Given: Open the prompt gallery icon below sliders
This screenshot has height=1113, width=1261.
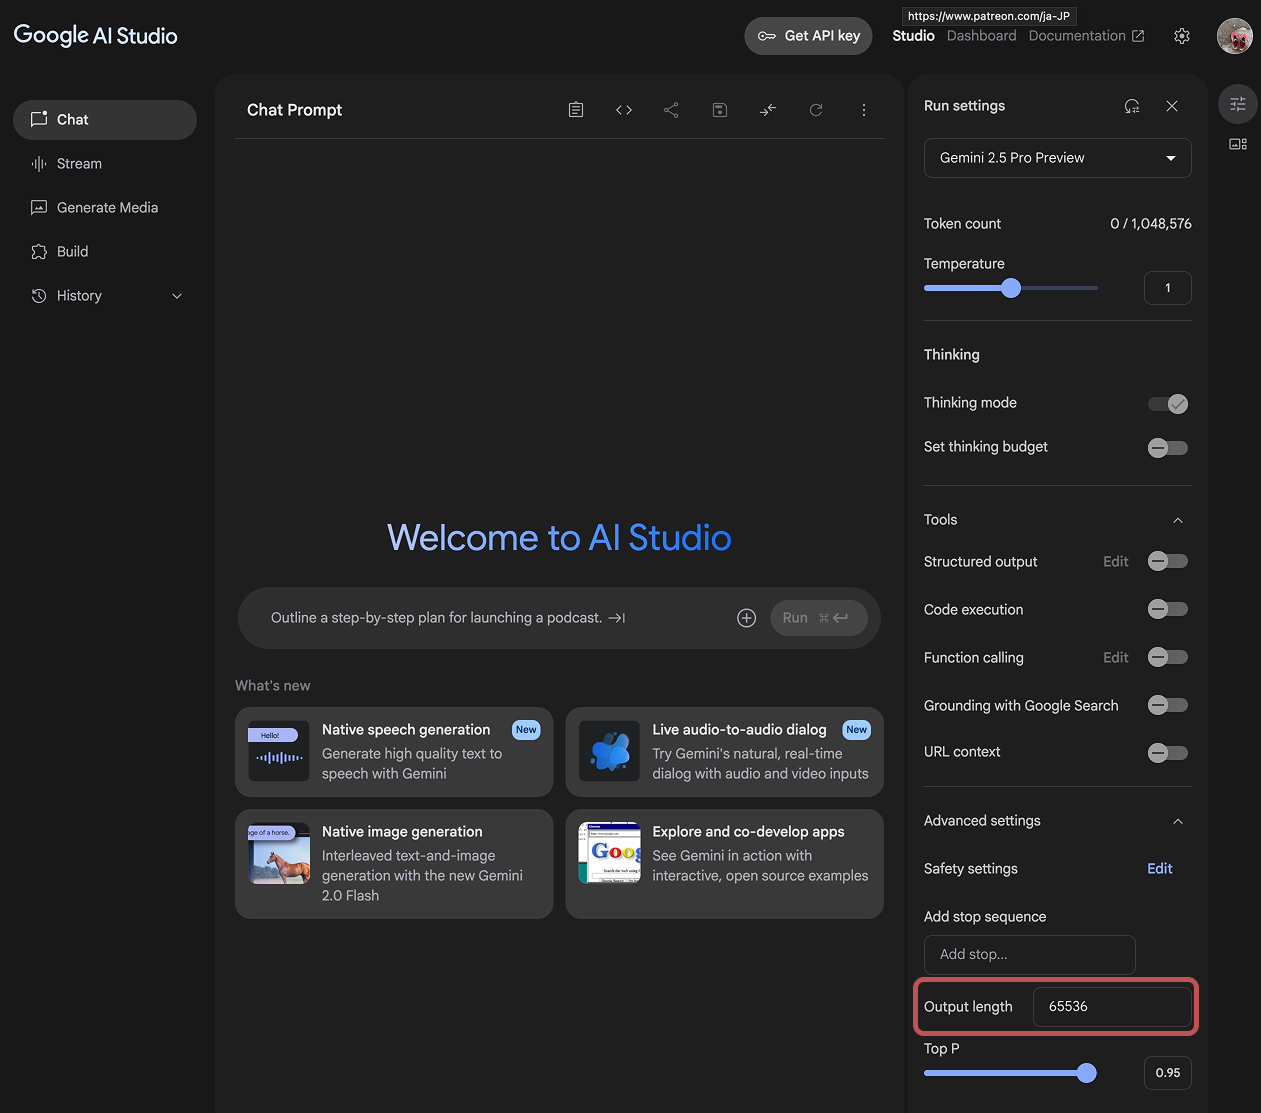Looking at the screenshot, I should click(x=1238, y=144).
